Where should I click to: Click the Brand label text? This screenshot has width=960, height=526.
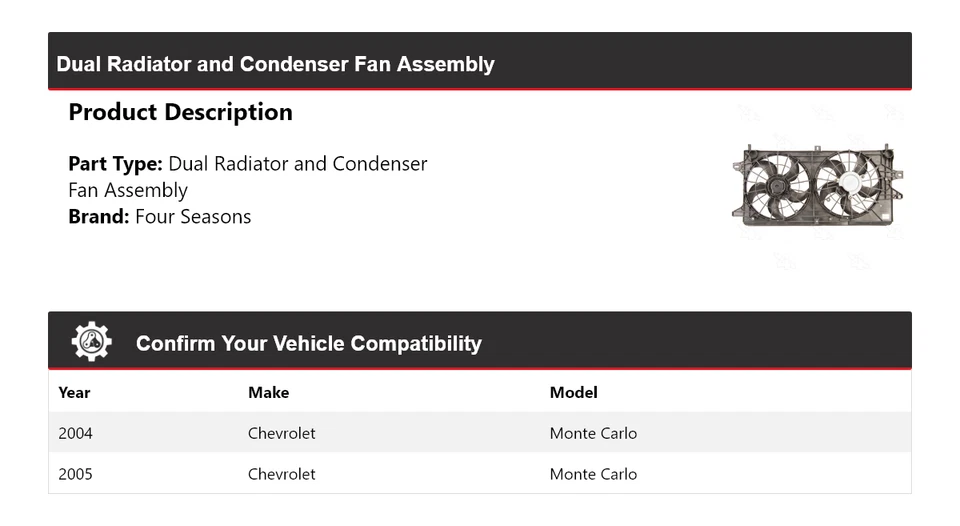[x=98, y=217]
